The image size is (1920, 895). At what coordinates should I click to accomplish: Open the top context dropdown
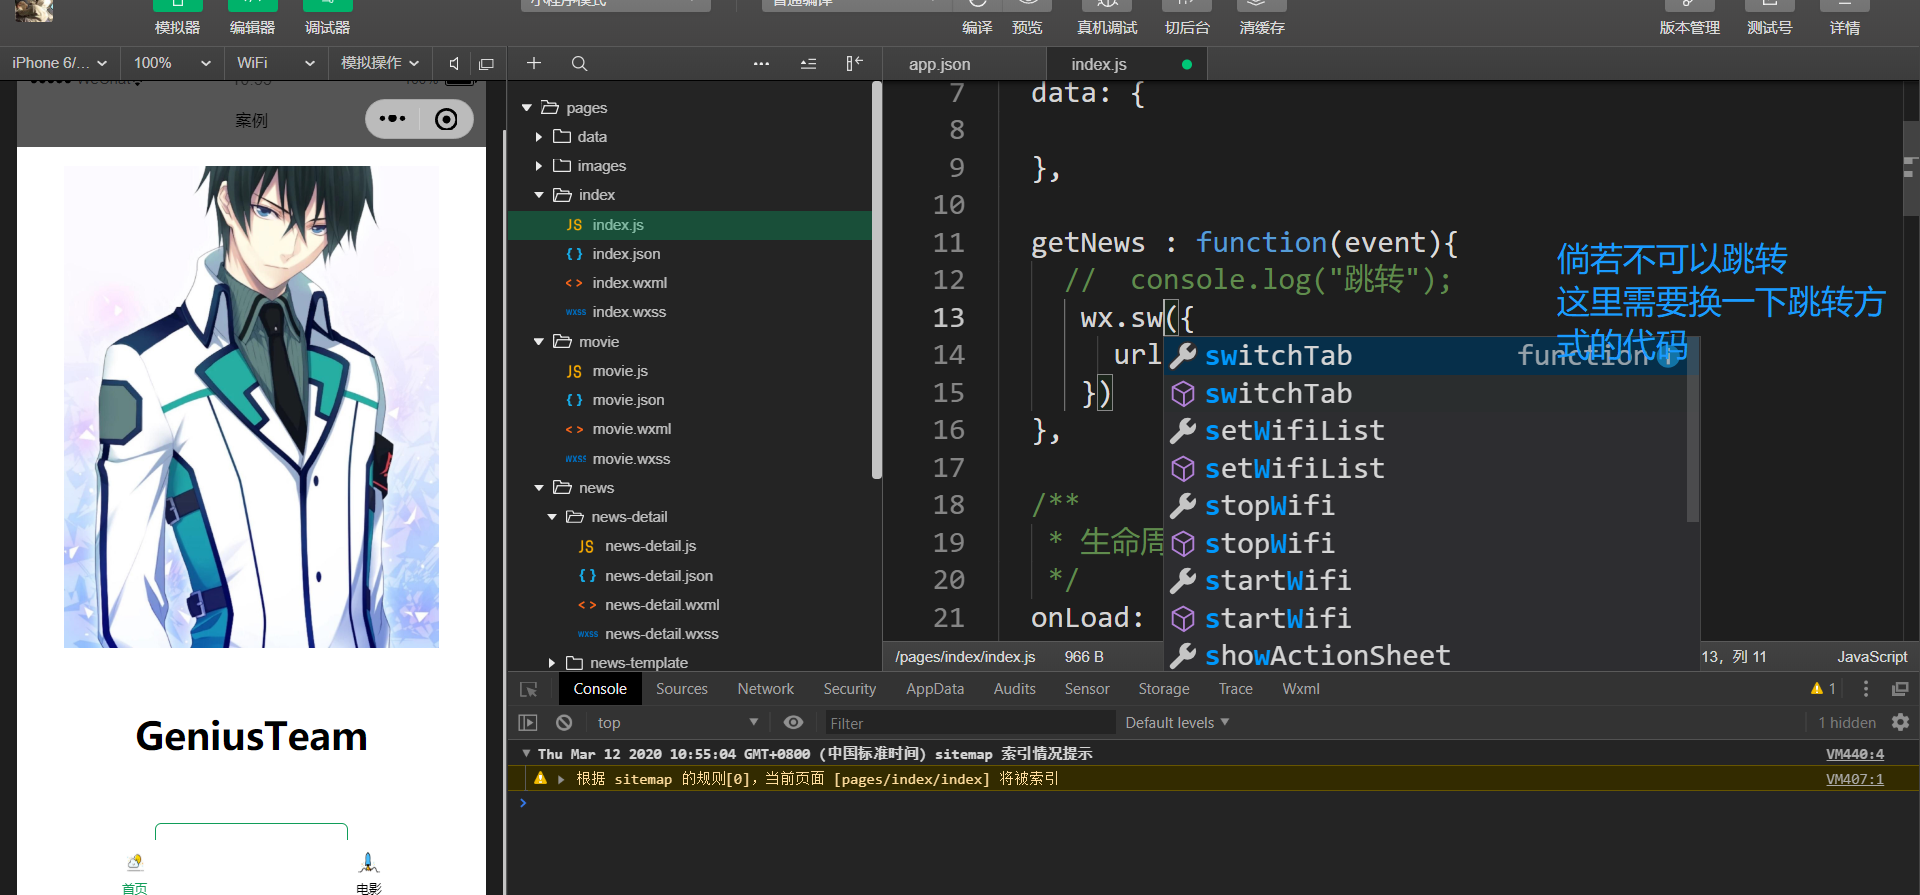[x=678, y=723]
